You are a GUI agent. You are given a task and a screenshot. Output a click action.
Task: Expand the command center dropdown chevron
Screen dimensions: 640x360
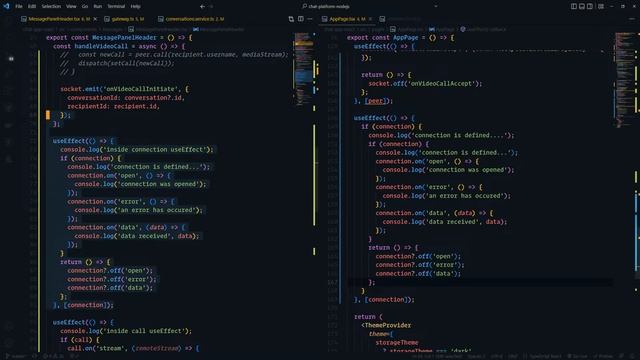click(436, 7)
